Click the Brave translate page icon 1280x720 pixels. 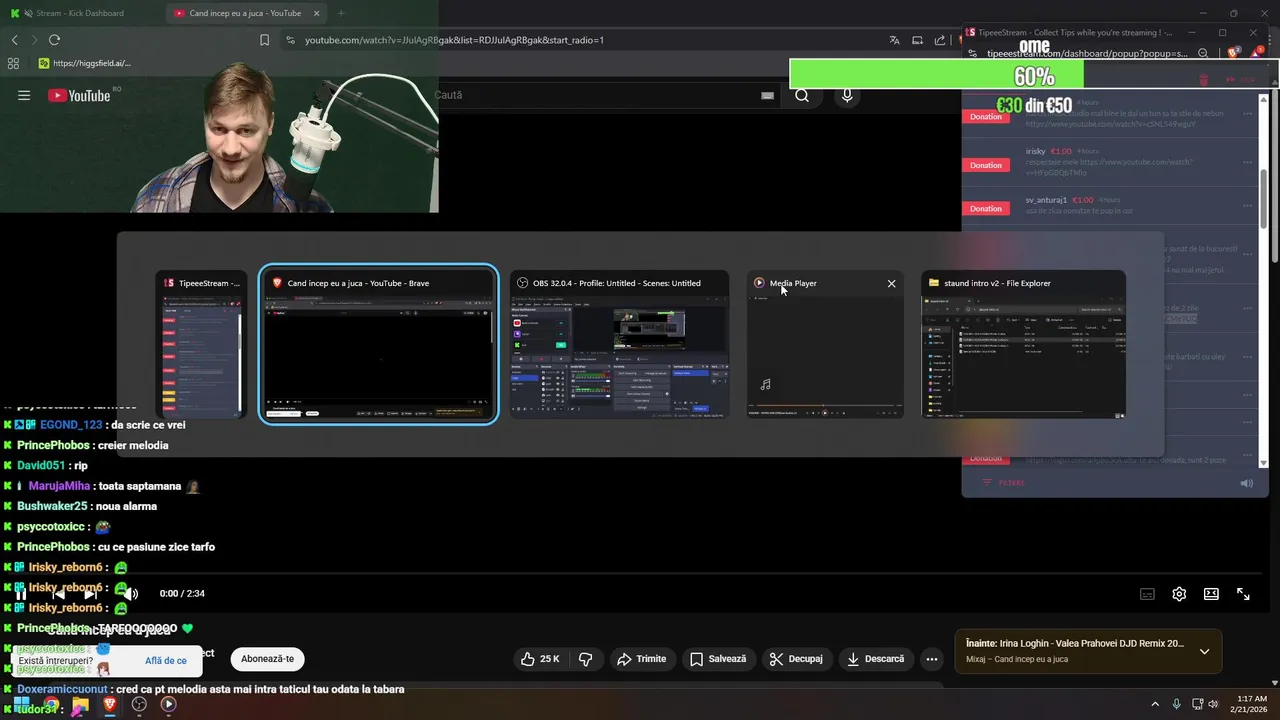coord(894,40)
